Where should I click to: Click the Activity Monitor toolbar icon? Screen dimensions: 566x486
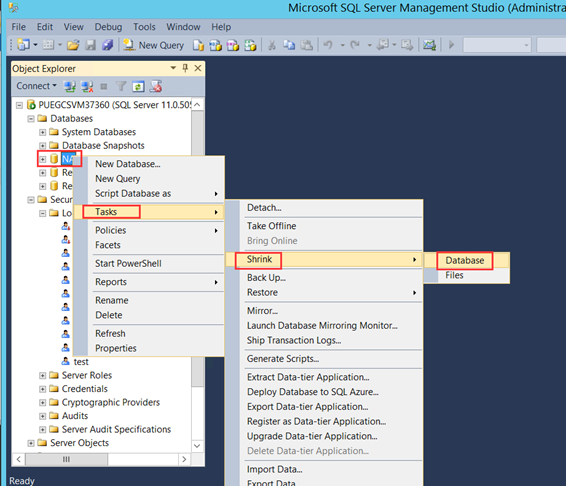tap(430, 45)
